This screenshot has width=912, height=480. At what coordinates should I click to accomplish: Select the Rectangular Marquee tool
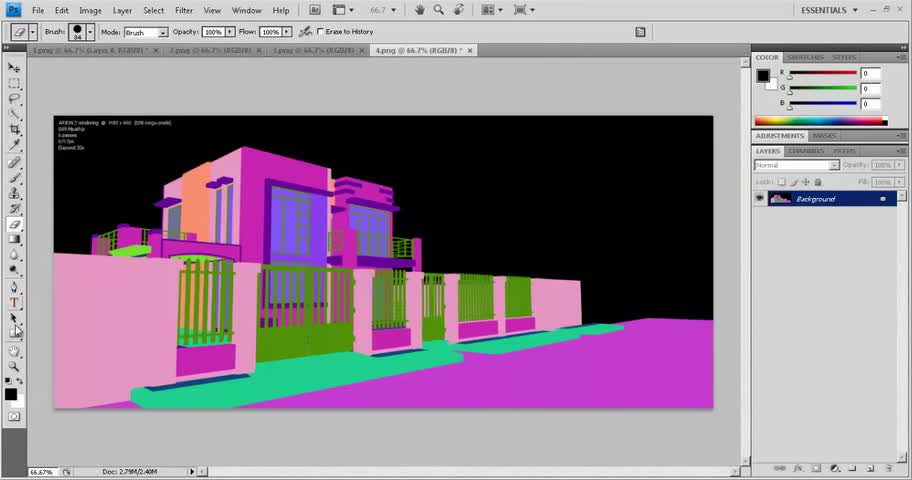14,84
